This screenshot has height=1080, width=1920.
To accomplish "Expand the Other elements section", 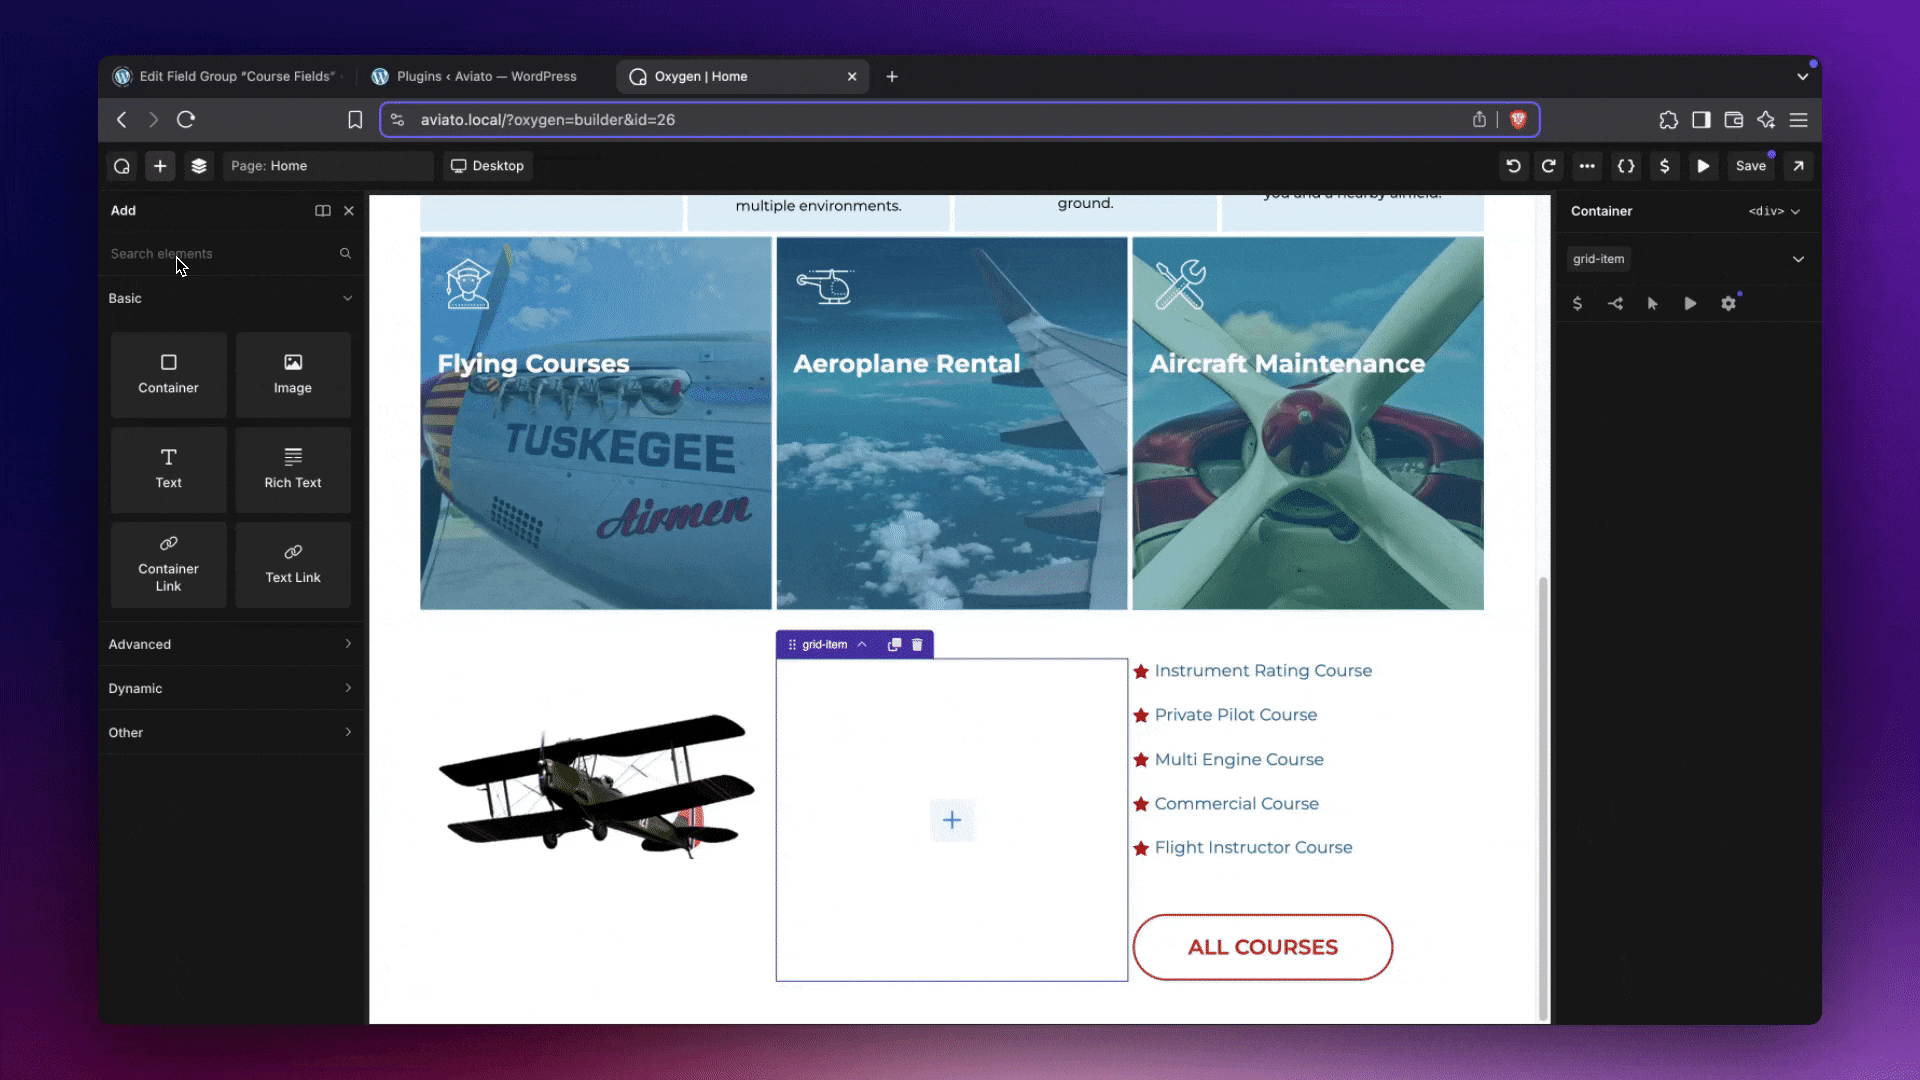I will (x=231, y=732).
